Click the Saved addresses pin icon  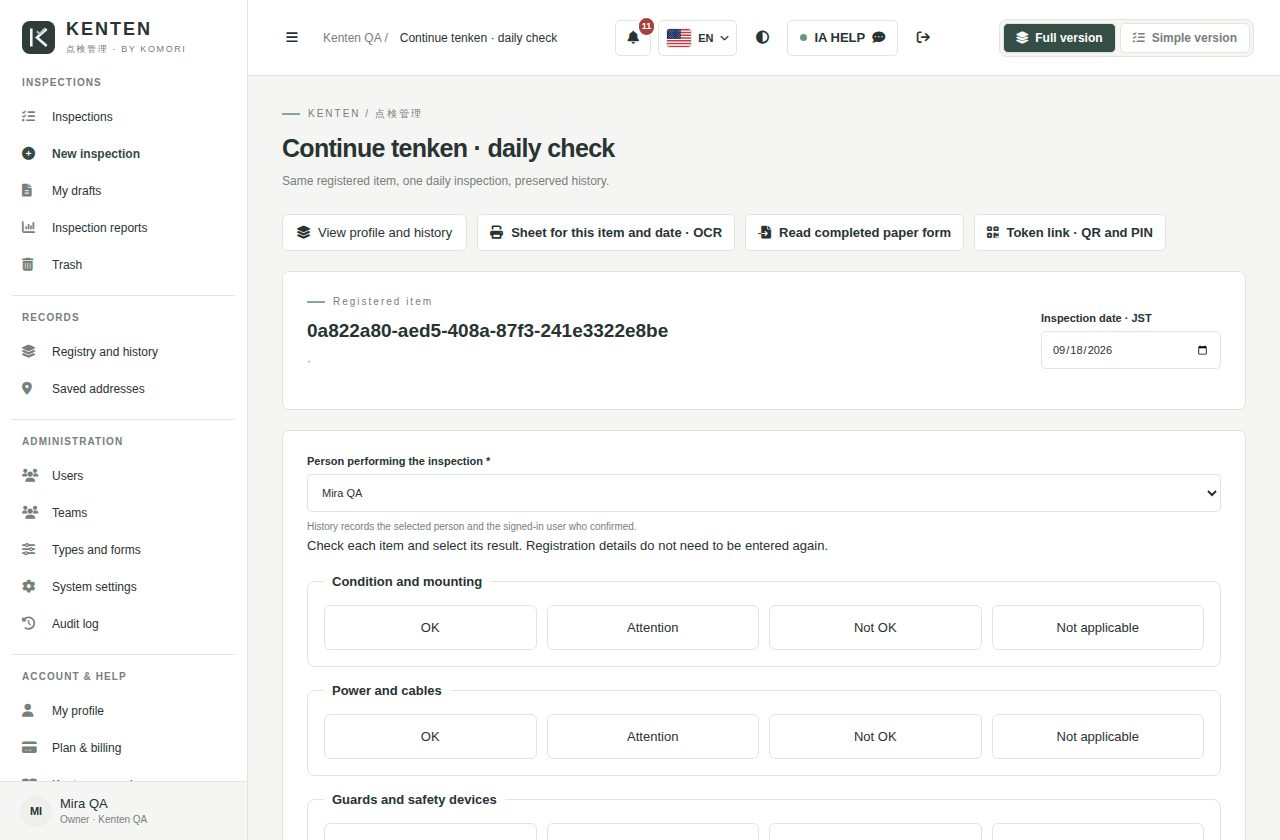tap(29, 389)
